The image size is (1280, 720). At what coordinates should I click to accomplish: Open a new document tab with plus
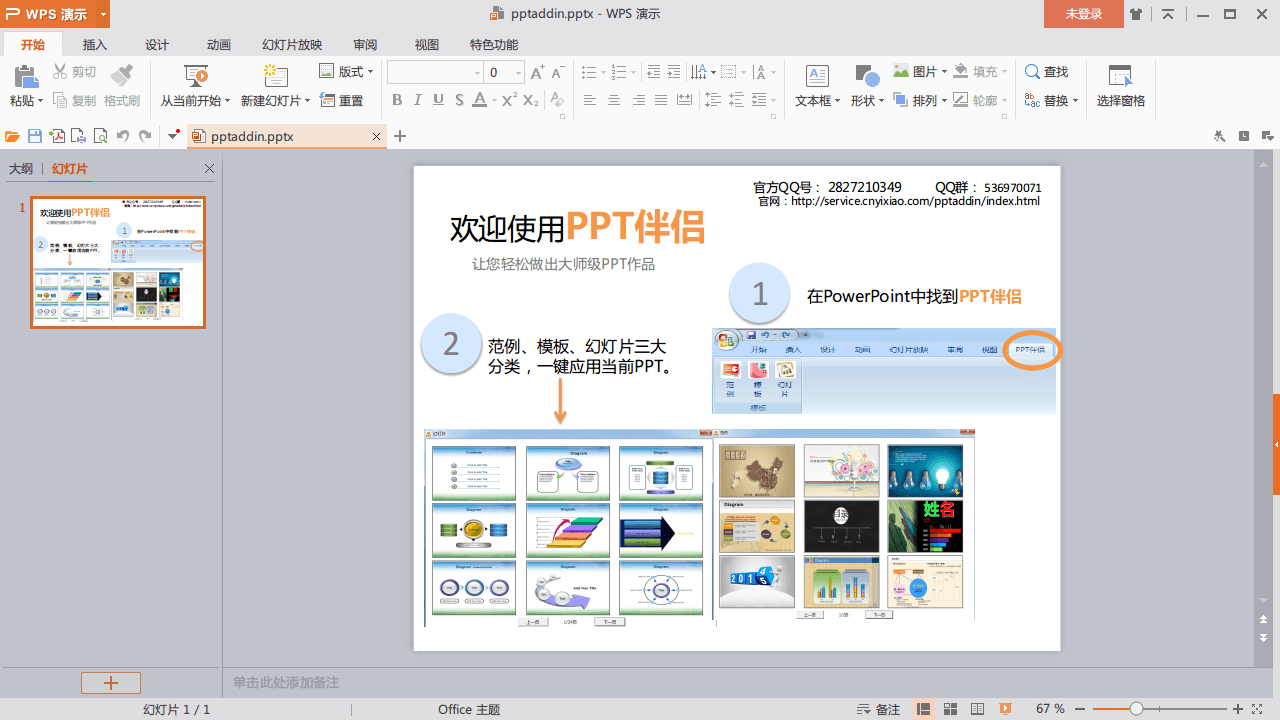click(x=400, y=136)
